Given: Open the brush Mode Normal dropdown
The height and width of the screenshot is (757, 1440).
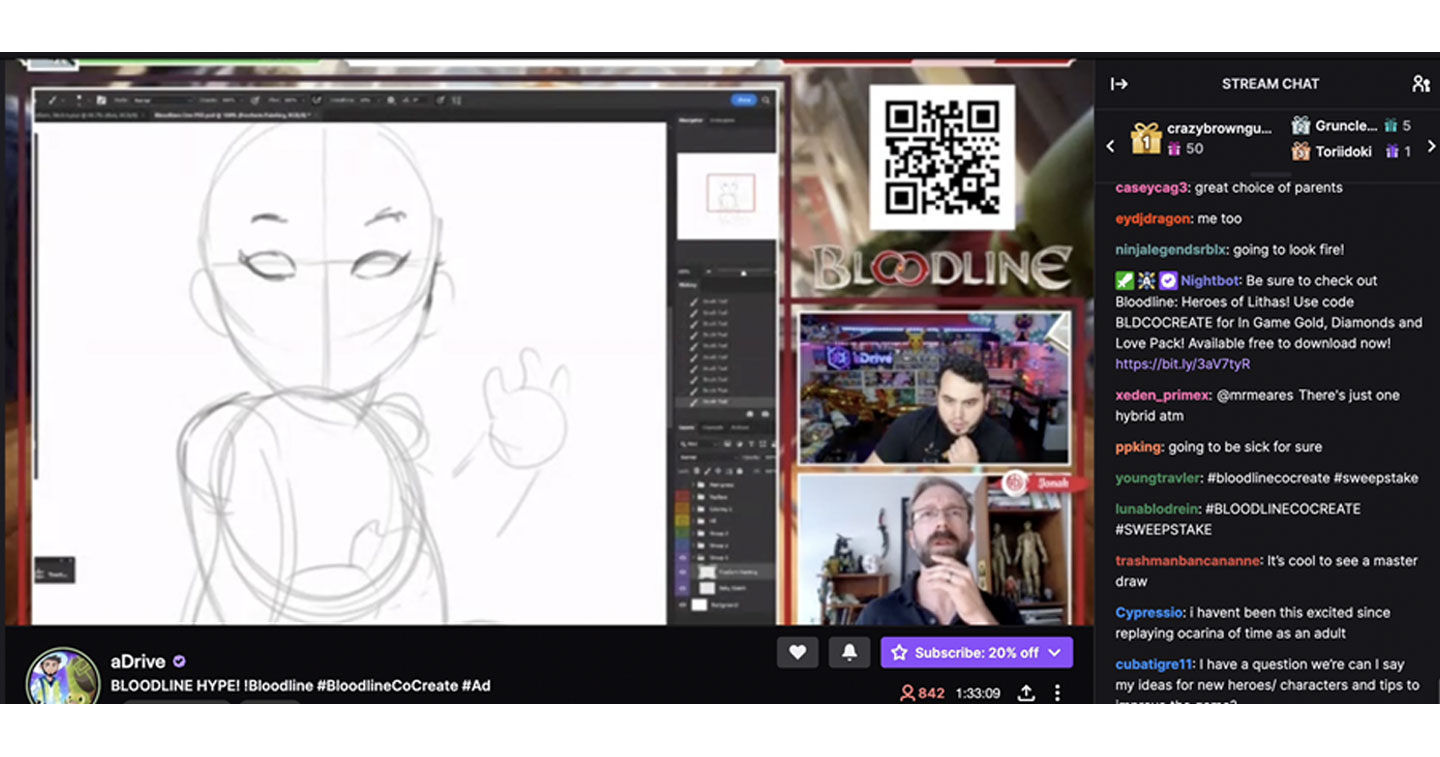Looking at the screenshot, I should click(x=162, y=100).
